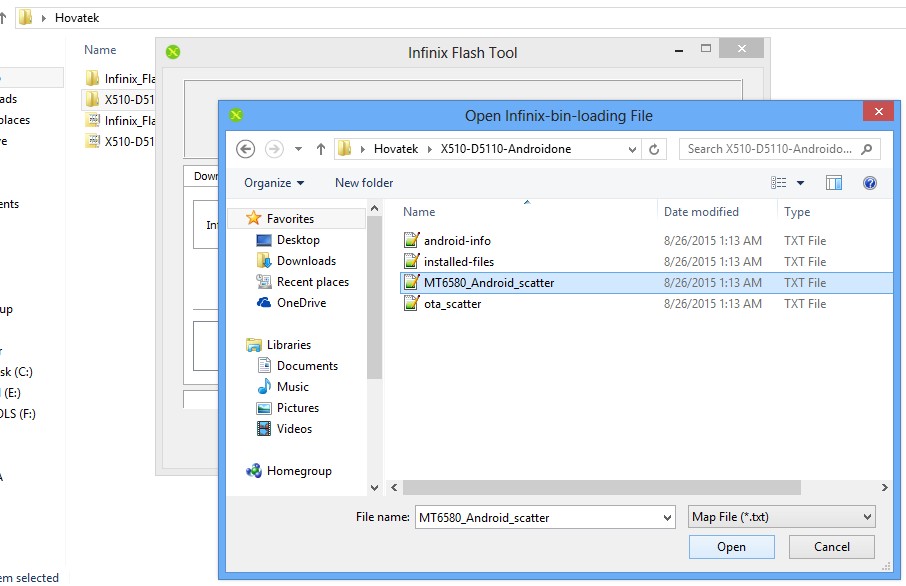The width and height of the screenshot is (906, 586).
Task: Sort files by the Name column
Action: [419, 212]
